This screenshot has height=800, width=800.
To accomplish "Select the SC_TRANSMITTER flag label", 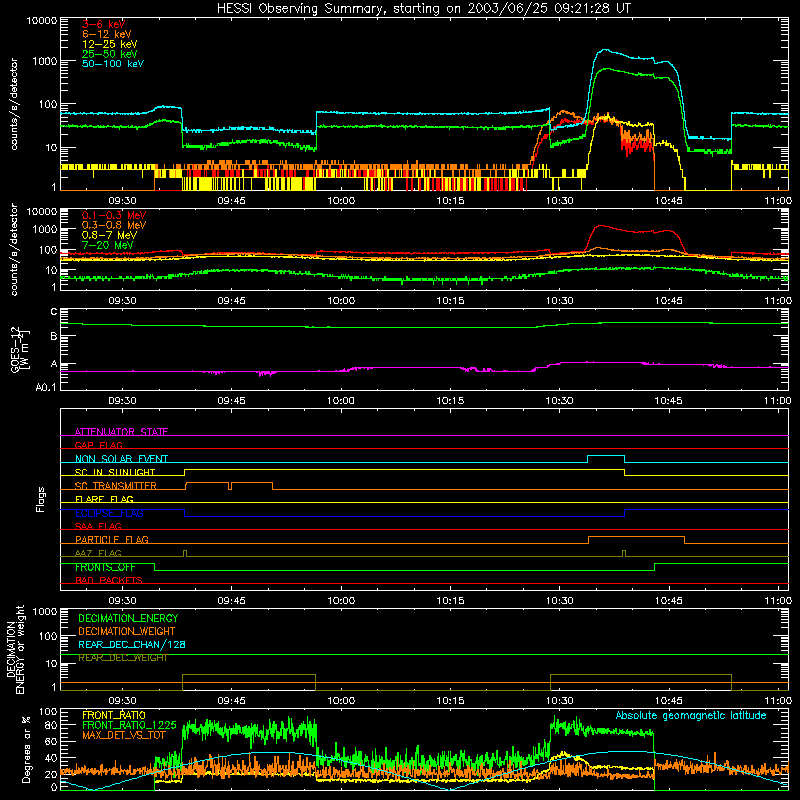I will point(116,486).
